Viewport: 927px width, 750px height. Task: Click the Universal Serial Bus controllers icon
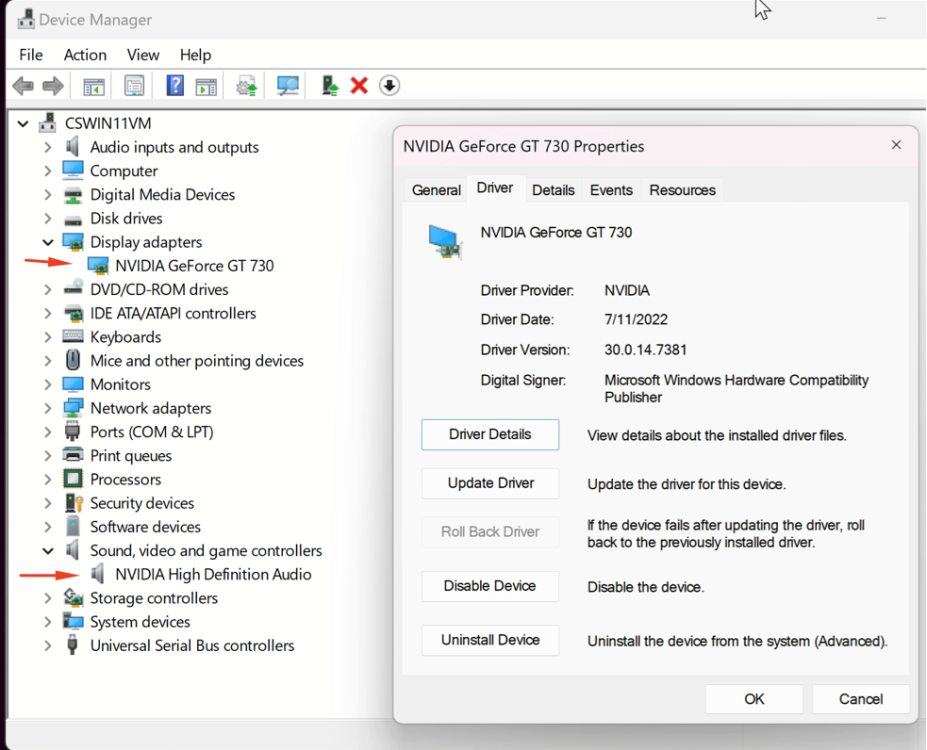click(x=72, y=645)
